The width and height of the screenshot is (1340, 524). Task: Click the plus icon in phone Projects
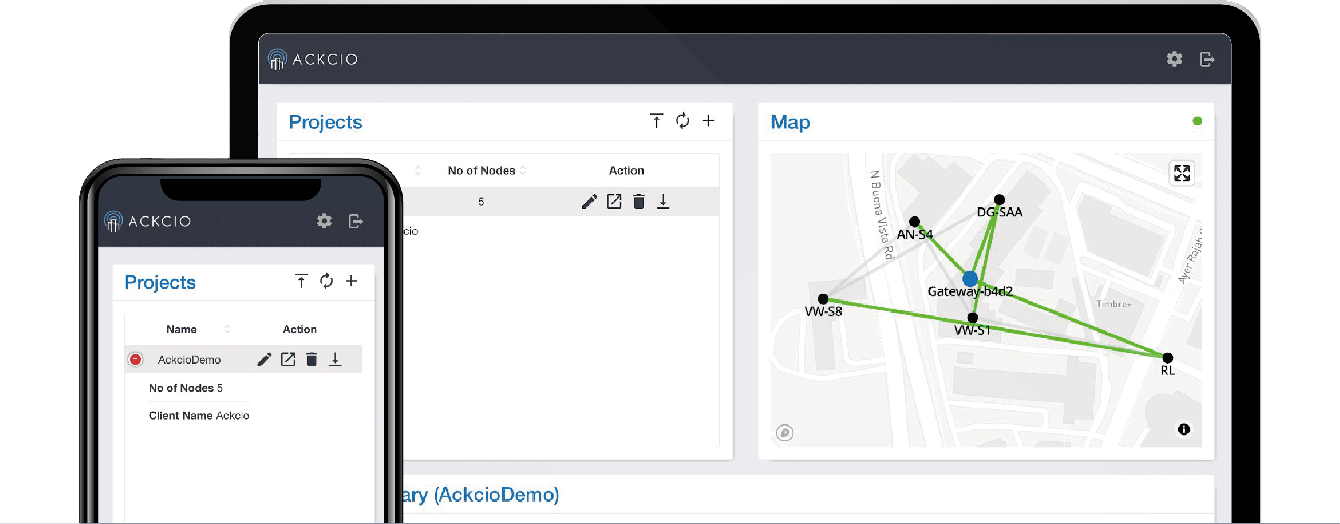tap(351, 281)
